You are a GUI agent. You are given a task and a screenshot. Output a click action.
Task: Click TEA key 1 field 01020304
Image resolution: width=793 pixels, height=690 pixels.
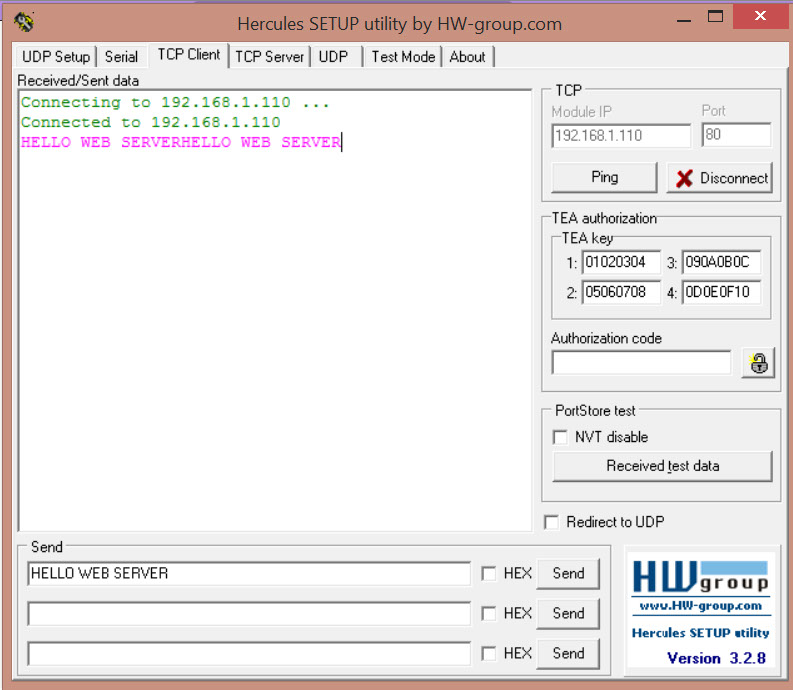(x=621, y=262)
